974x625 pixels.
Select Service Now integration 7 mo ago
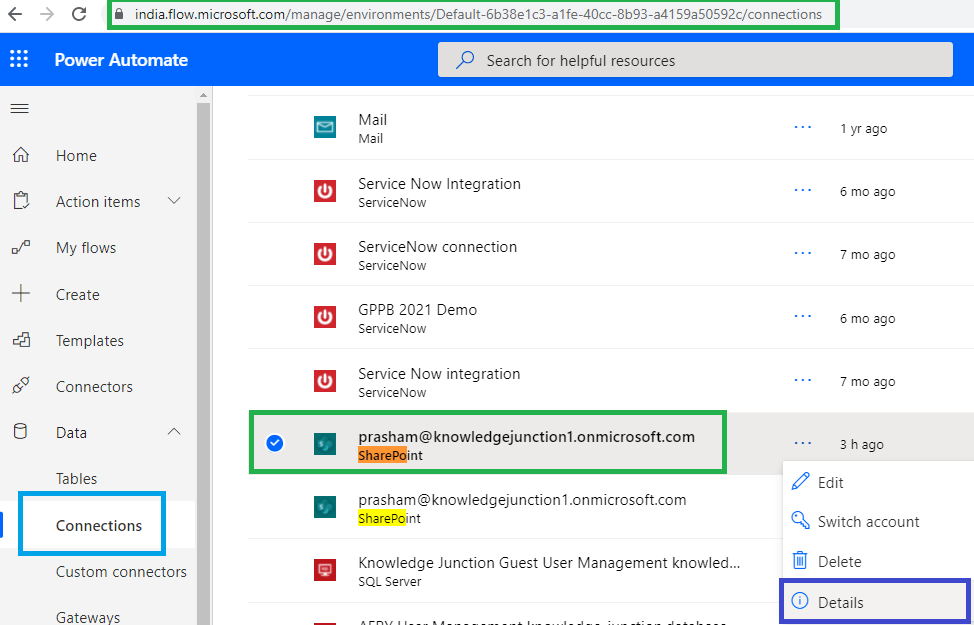click(439, 374)
